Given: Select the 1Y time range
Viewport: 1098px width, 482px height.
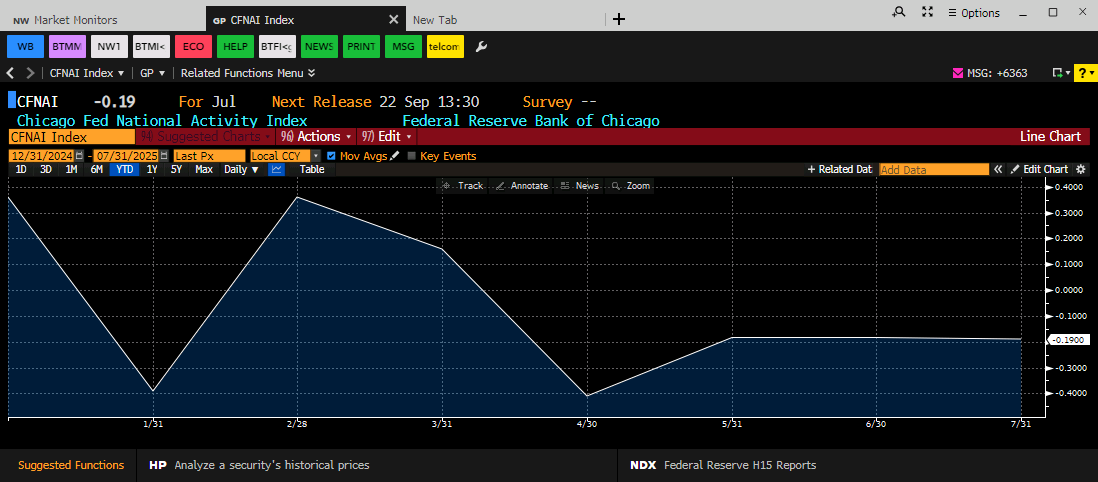Looking at the screenshot, I should pos(151,169).
